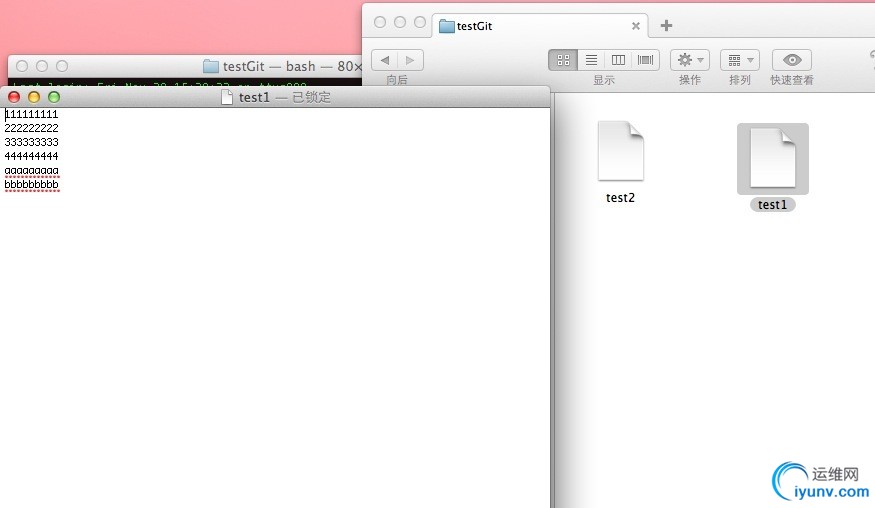Click the line bbbbbbbbb in editor

pyautogui.click(x=31, y=184)
